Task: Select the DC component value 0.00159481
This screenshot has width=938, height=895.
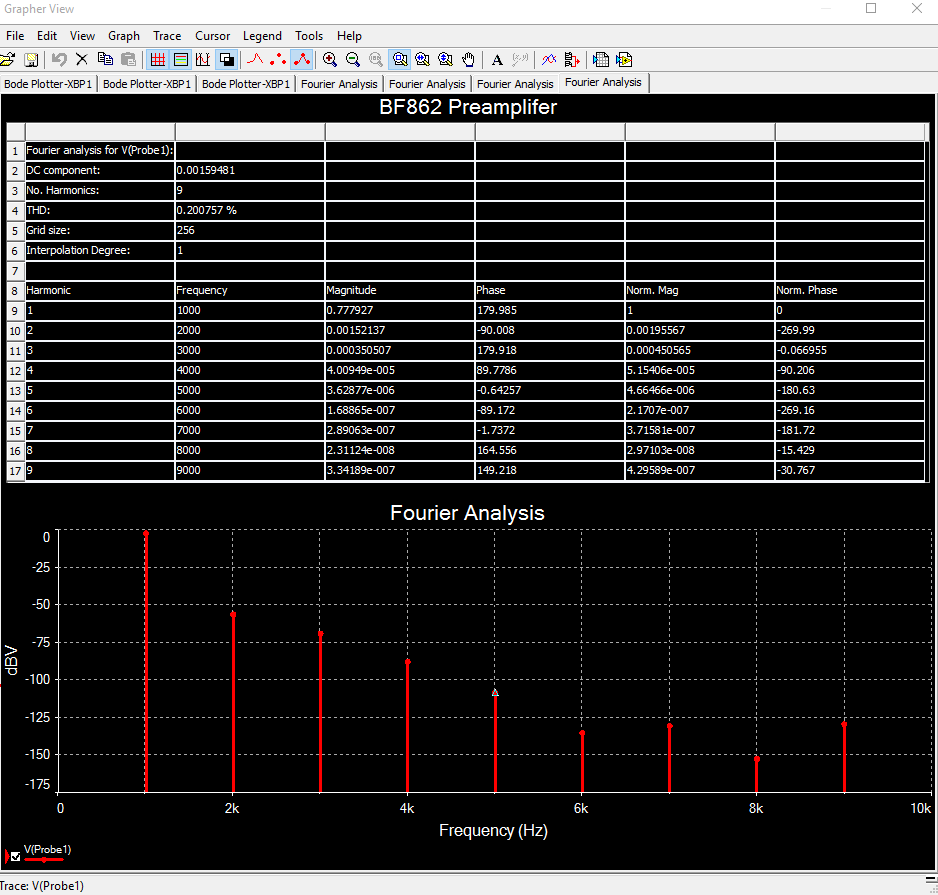Action: pos(250,171)
